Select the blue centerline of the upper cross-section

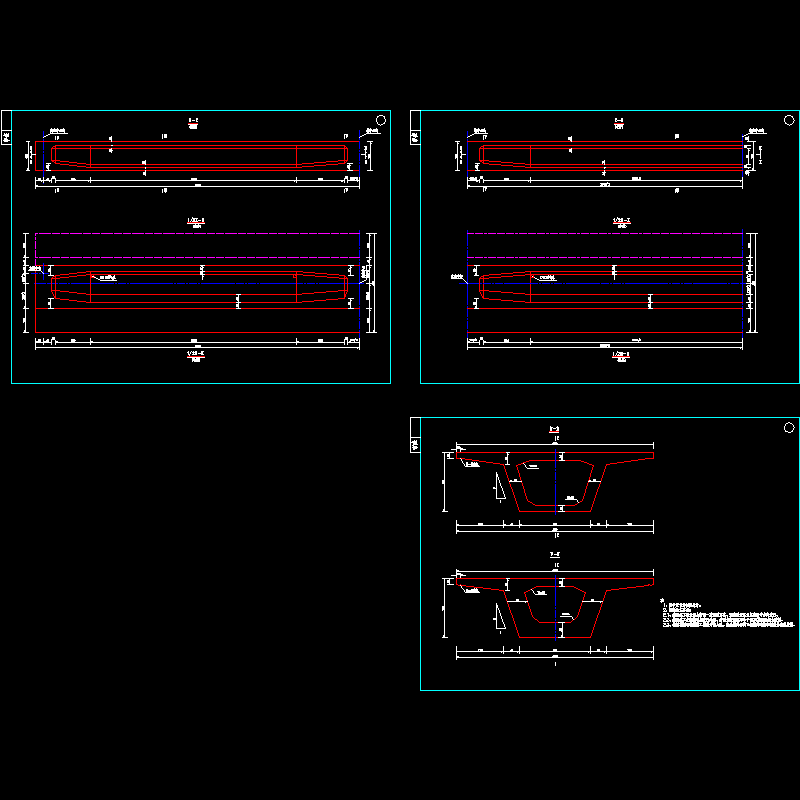coord(555,481)
